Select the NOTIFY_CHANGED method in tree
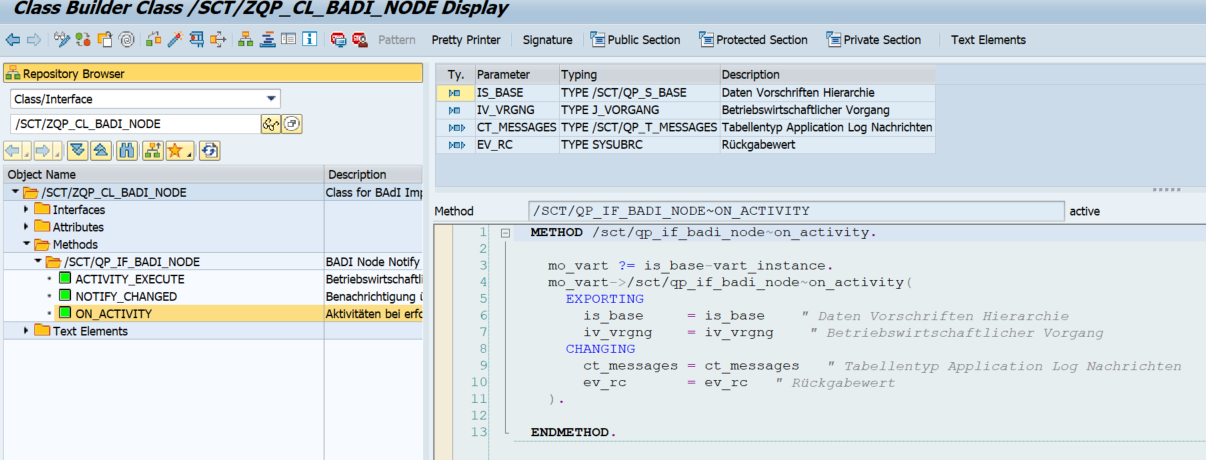 coord(126,297)
